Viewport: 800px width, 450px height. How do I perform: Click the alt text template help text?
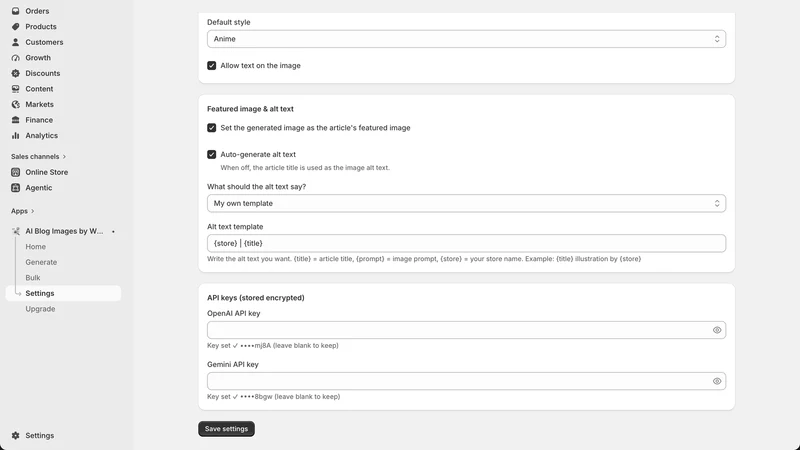click(x=424, y=259)
